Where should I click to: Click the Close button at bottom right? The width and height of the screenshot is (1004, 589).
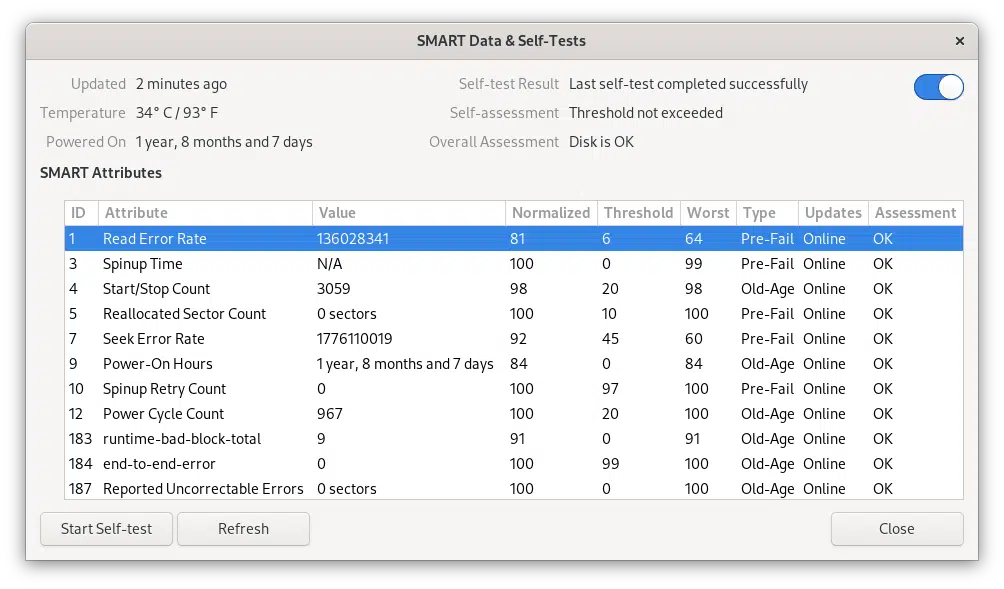pyautogui.click(x=896, y=529)
